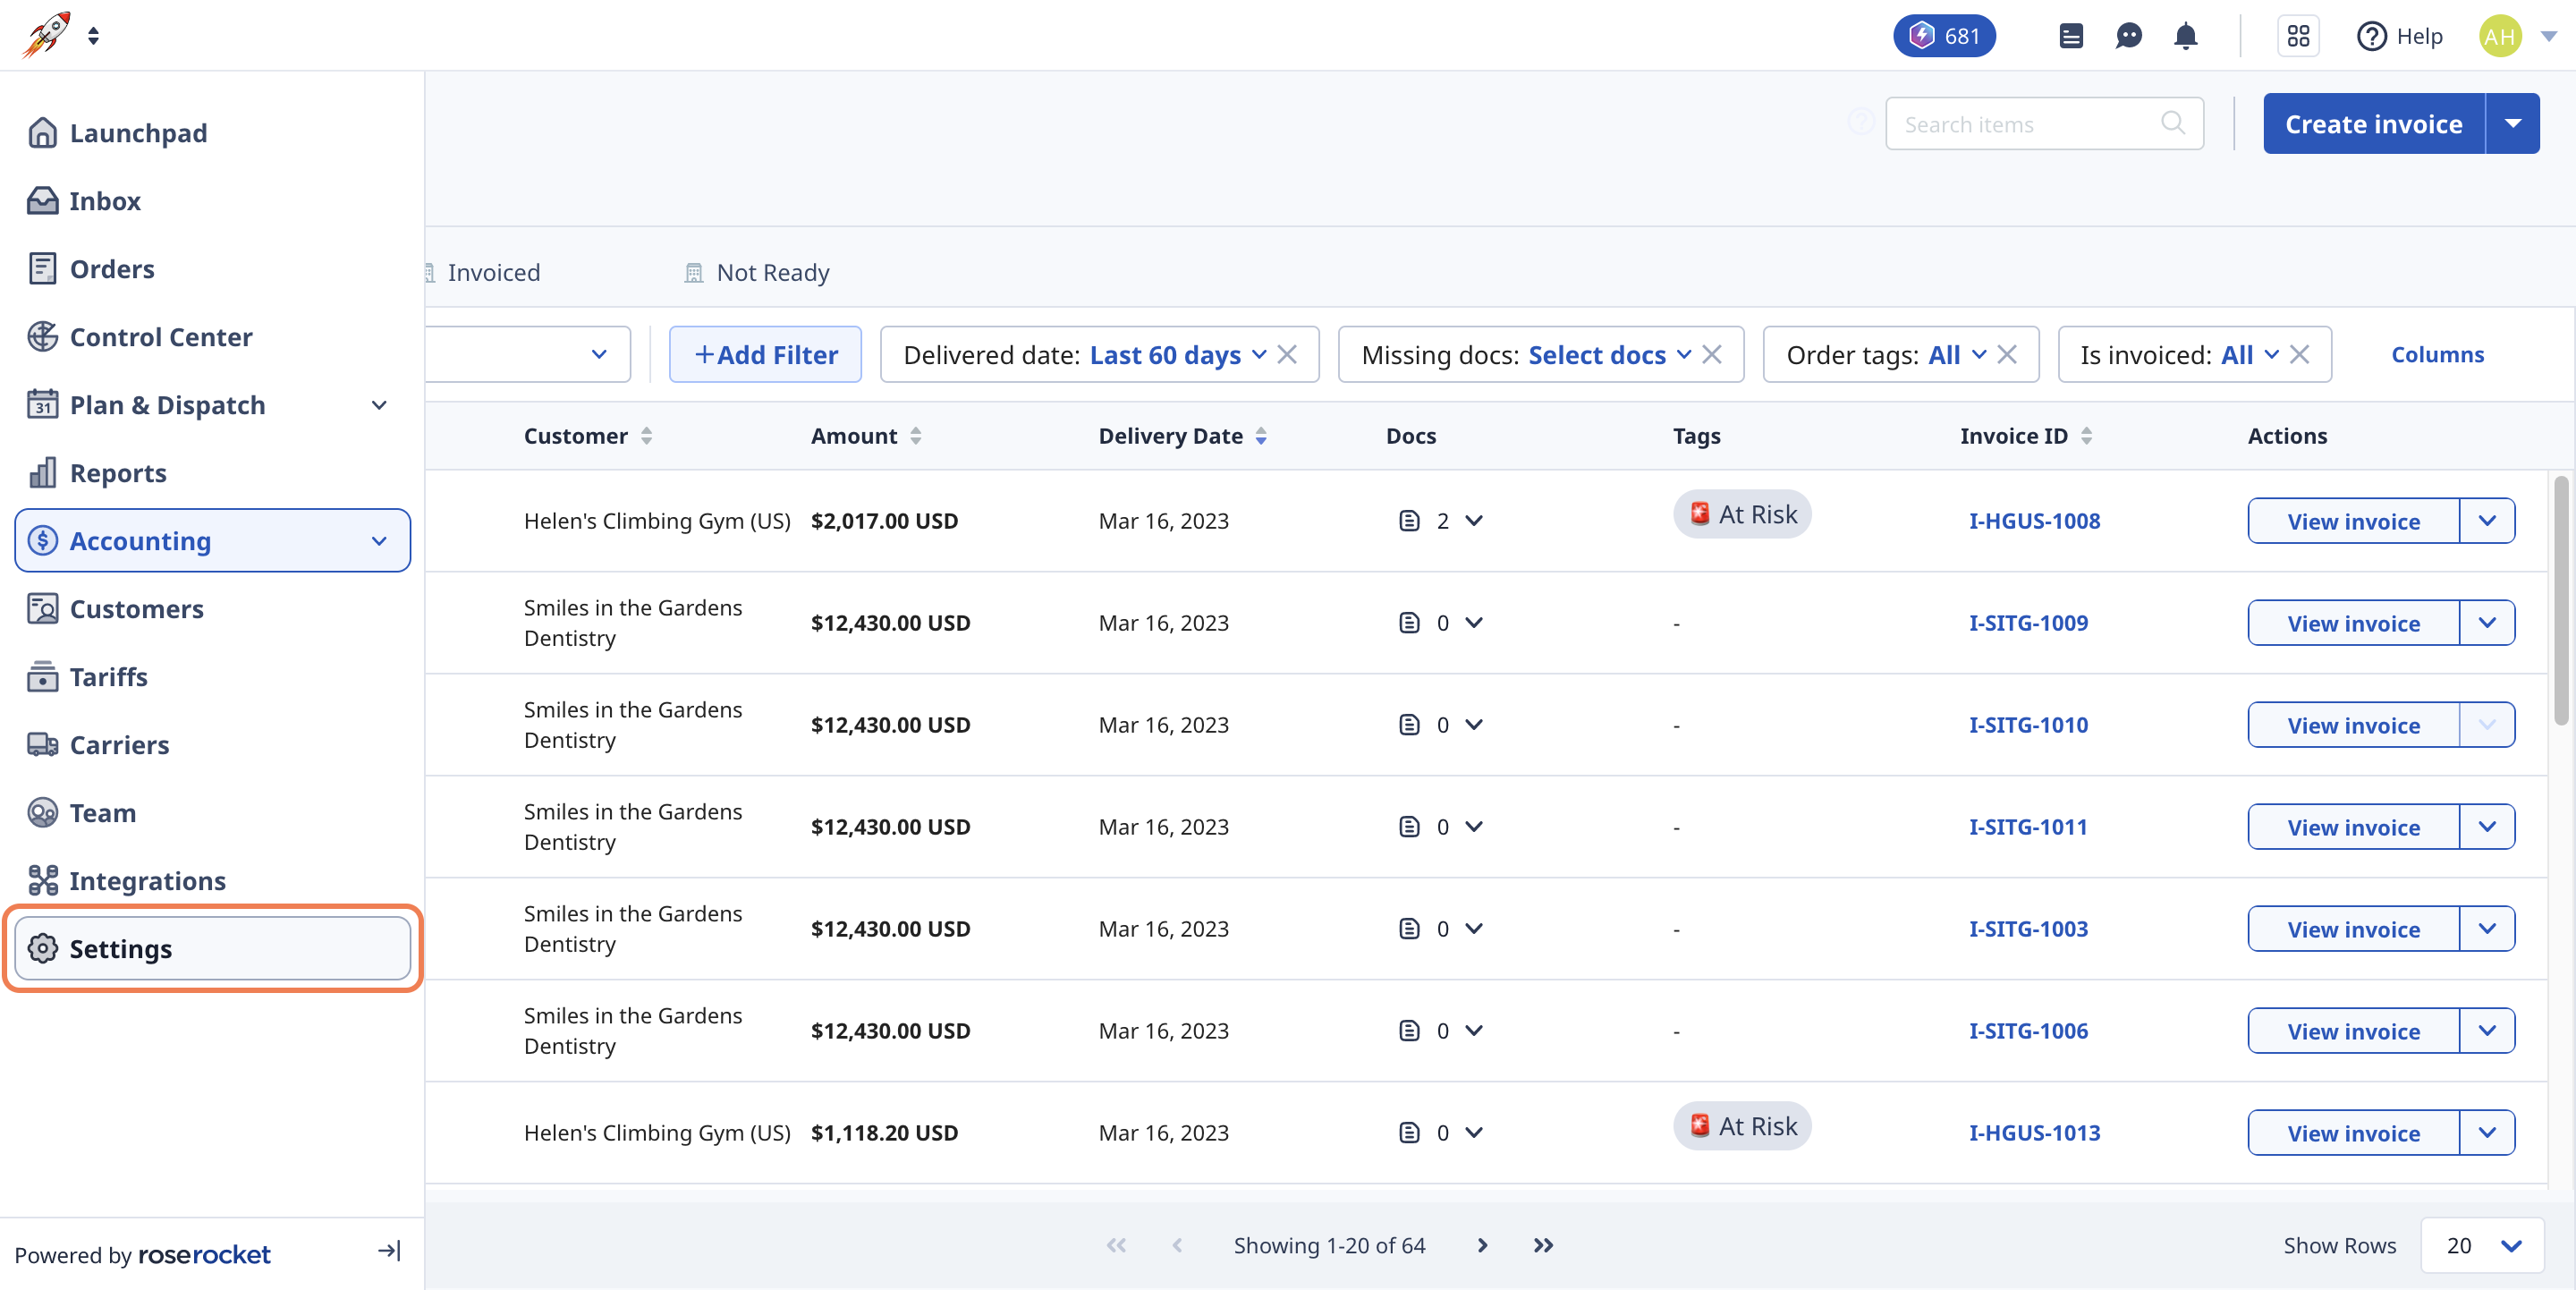Click the apps grid icon in header
2576x1290 pixels.
[x=2296, y=35]
